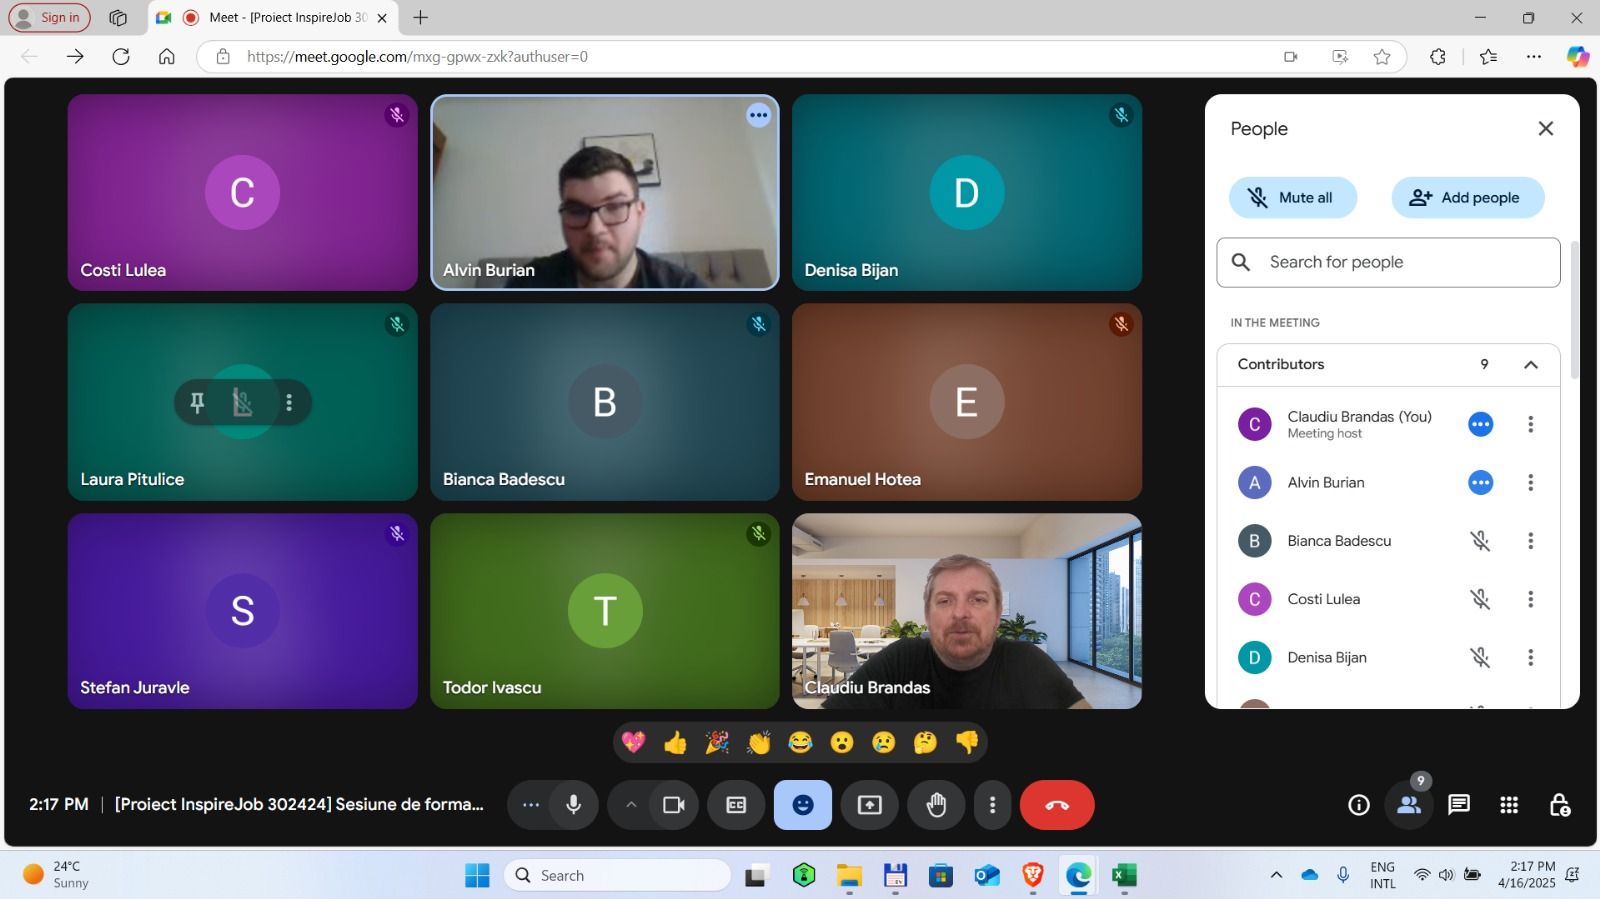Viewport: 1600px width, 899px height.
Task: Click Add people button
Action: click(x=1468, y=198)
